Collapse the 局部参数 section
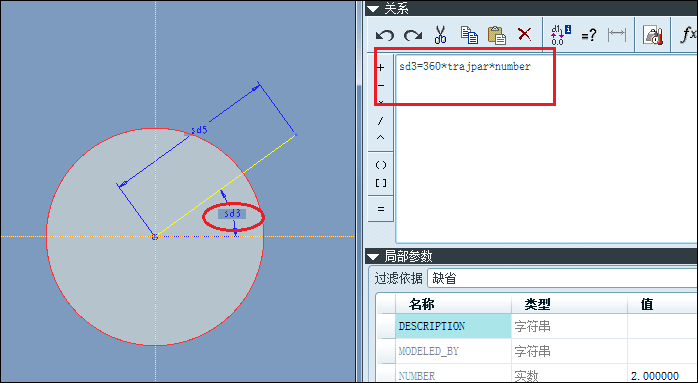The image size is (698, 383). click(373, 257)
